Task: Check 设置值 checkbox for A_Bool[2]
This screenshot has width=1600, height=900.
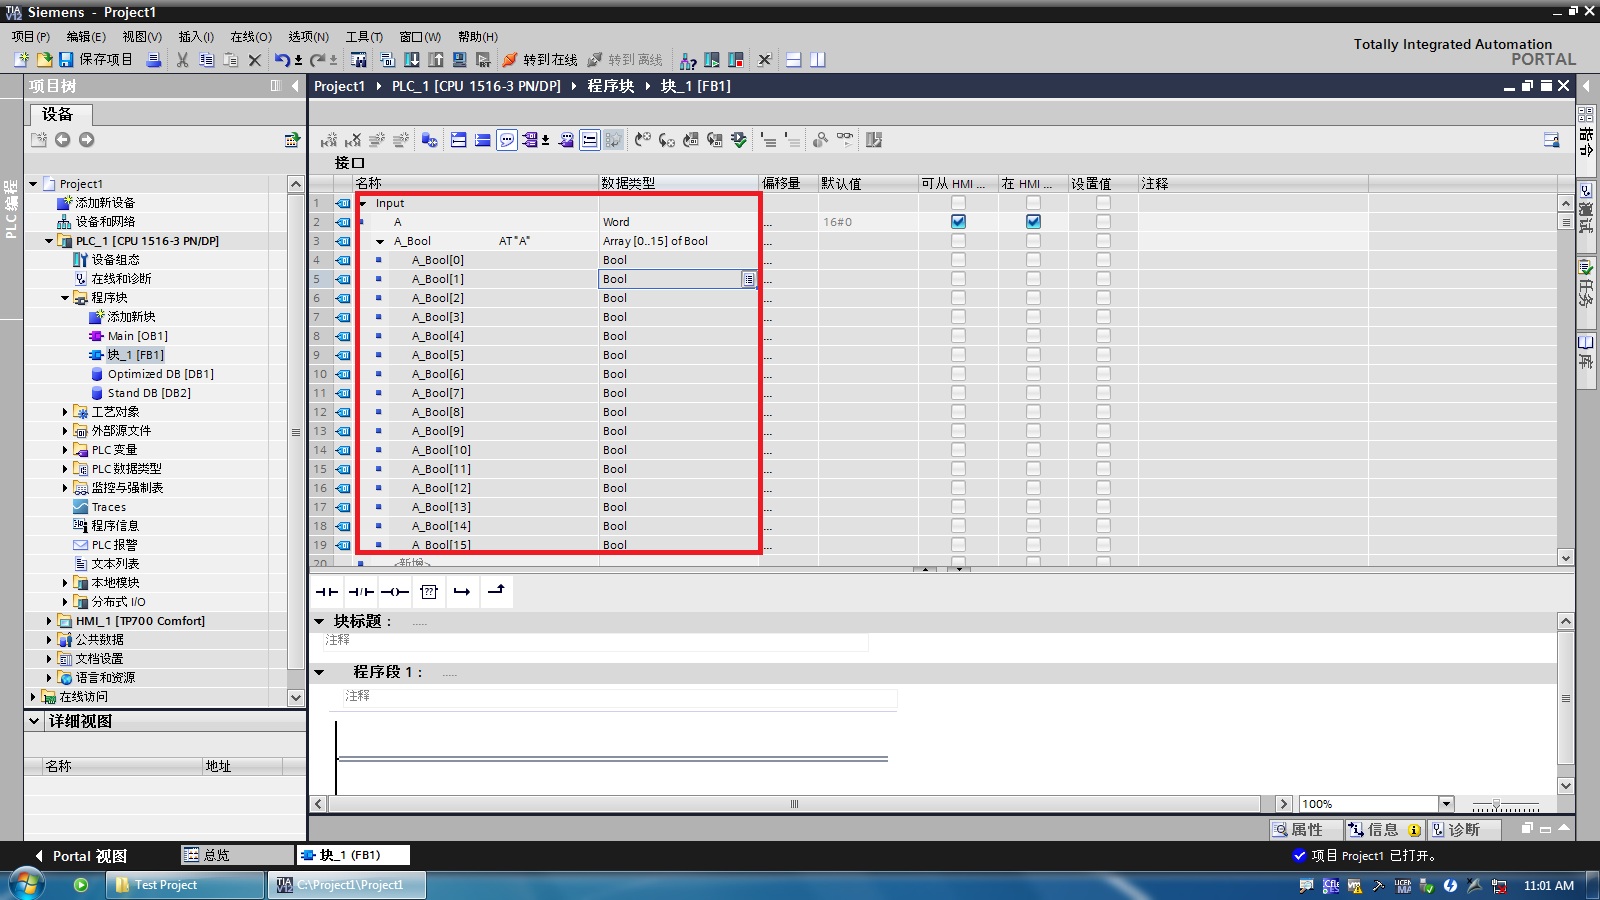Action: tap(1103, 298)
